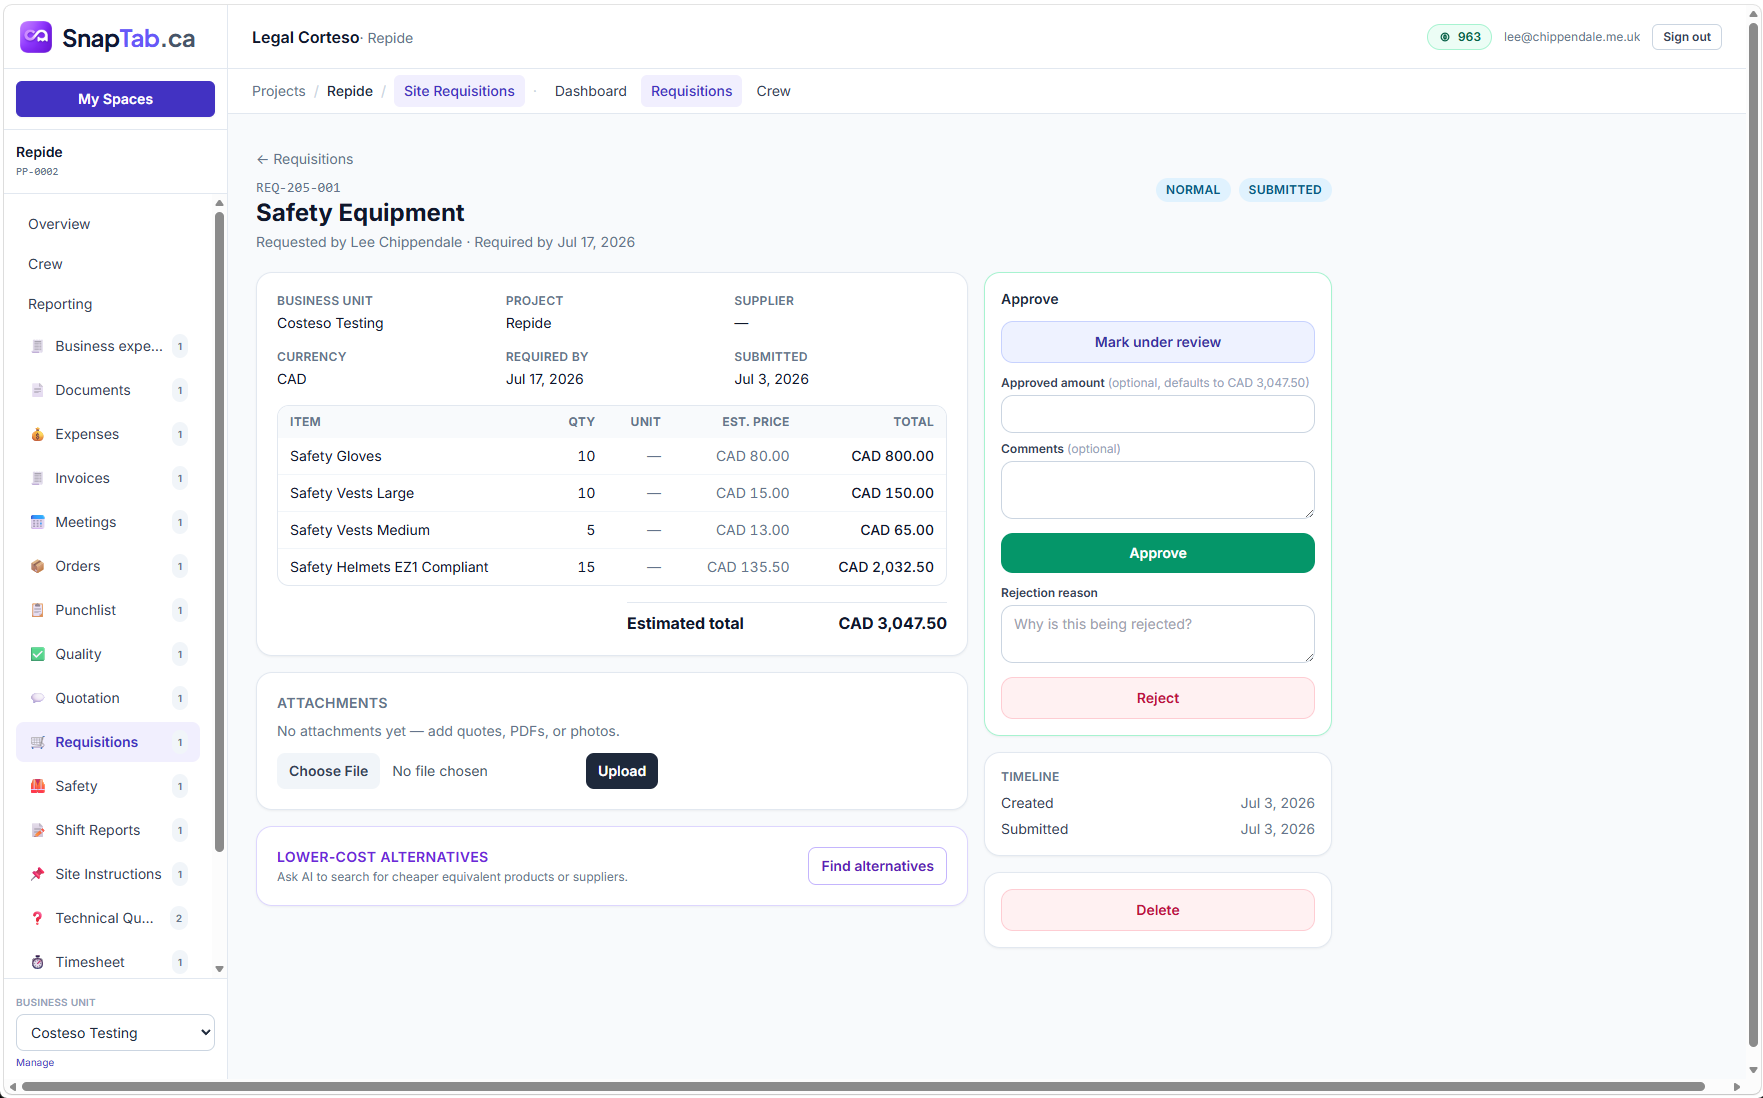
Task: Click the CAD 3,047.50 estimated total
Action: 892,623
